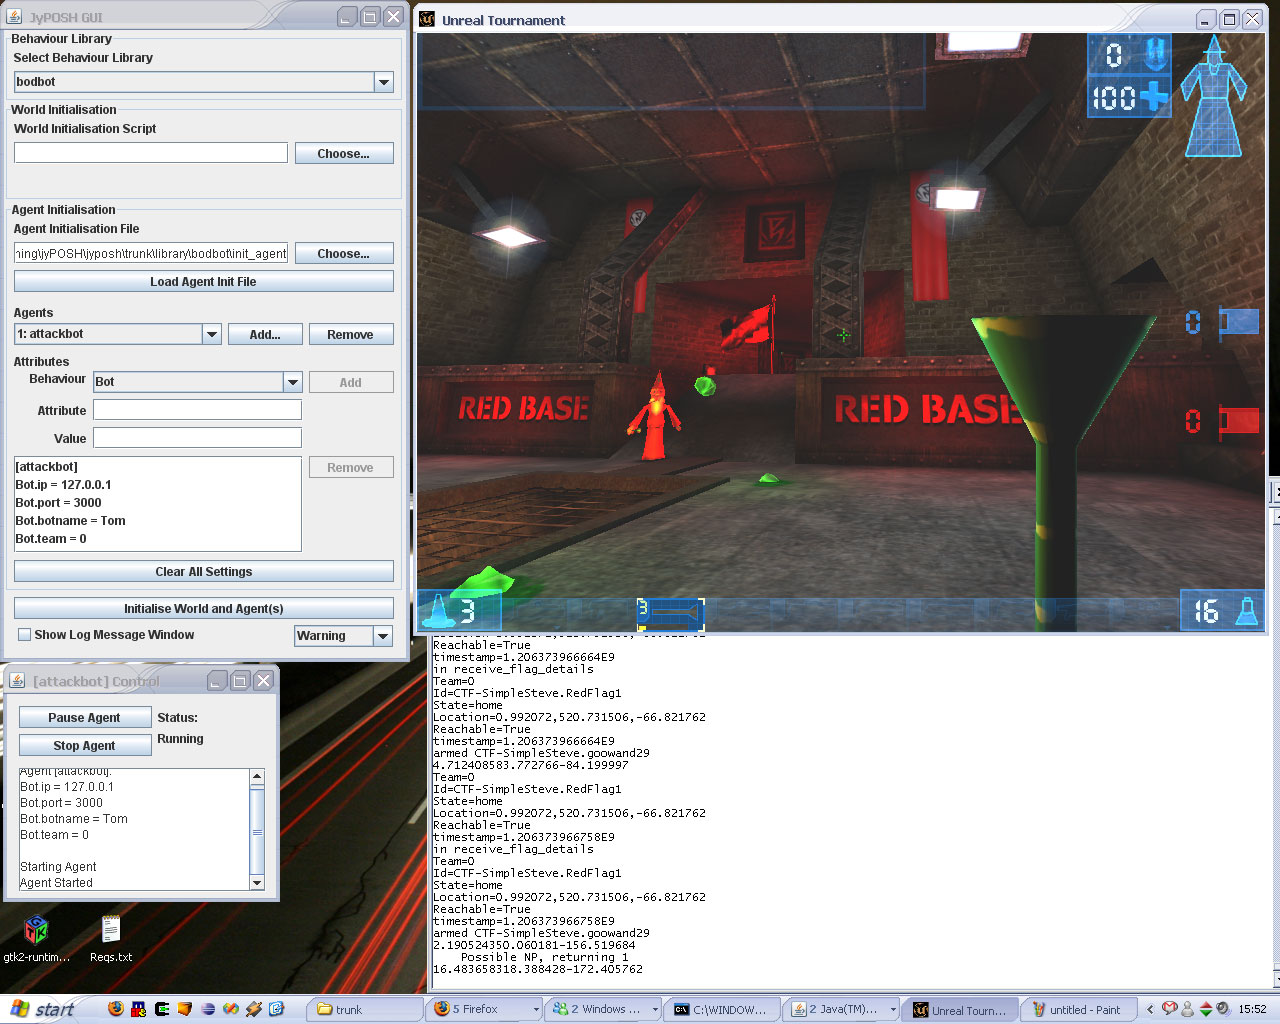This screenshot has width=1280, height=1024.
Task: Click the volume speaker tray icon
Action: [x=1224, y=1009]
